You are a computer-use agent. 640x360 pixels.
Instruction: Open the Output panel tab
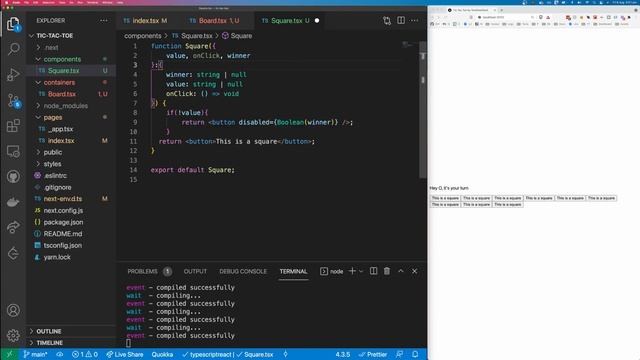tap(195, 271)
